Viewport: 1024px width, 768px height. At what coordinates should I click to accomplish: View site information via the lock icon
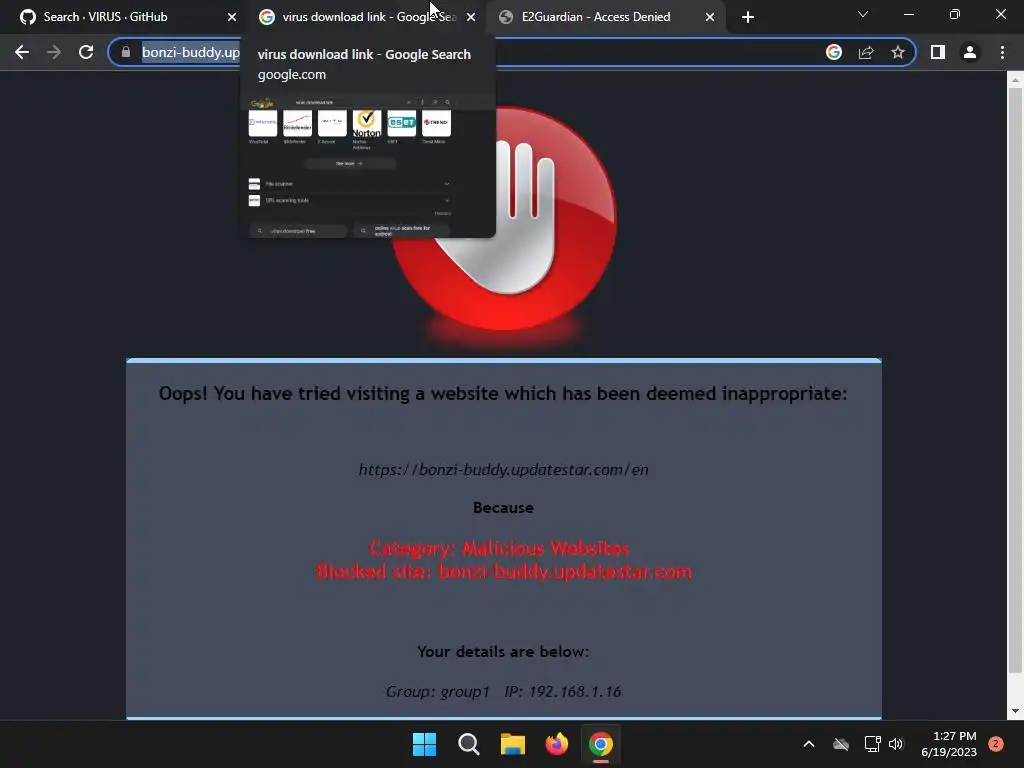(126, 52)
